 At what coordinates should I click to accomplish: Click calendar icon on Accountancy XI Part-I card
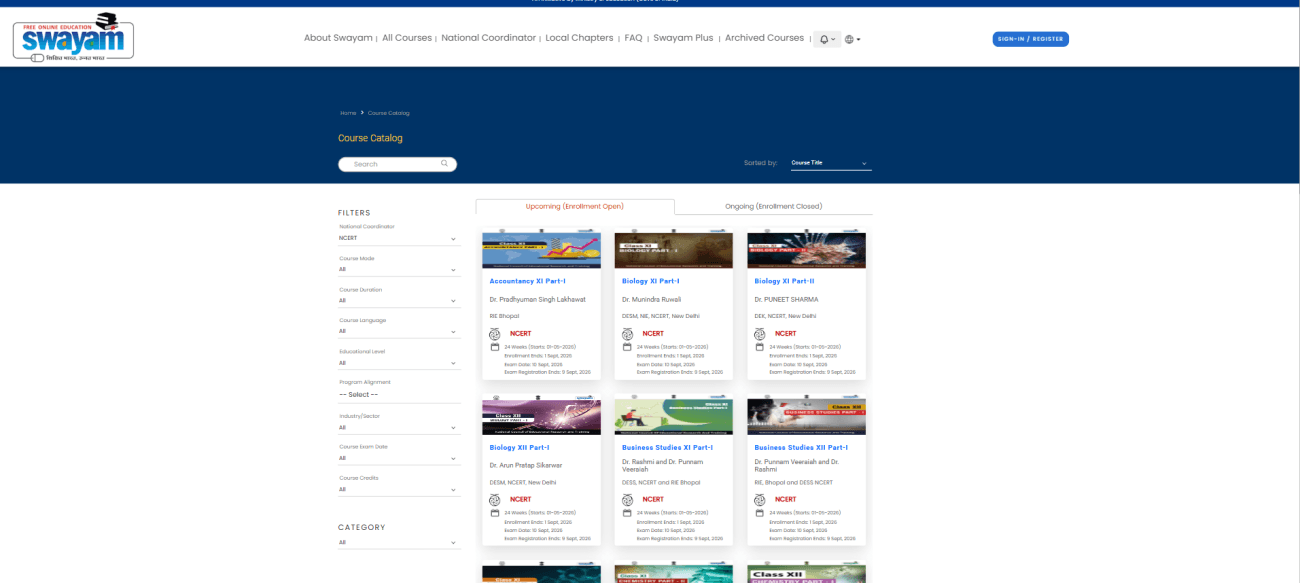click(x=494, y=347)
